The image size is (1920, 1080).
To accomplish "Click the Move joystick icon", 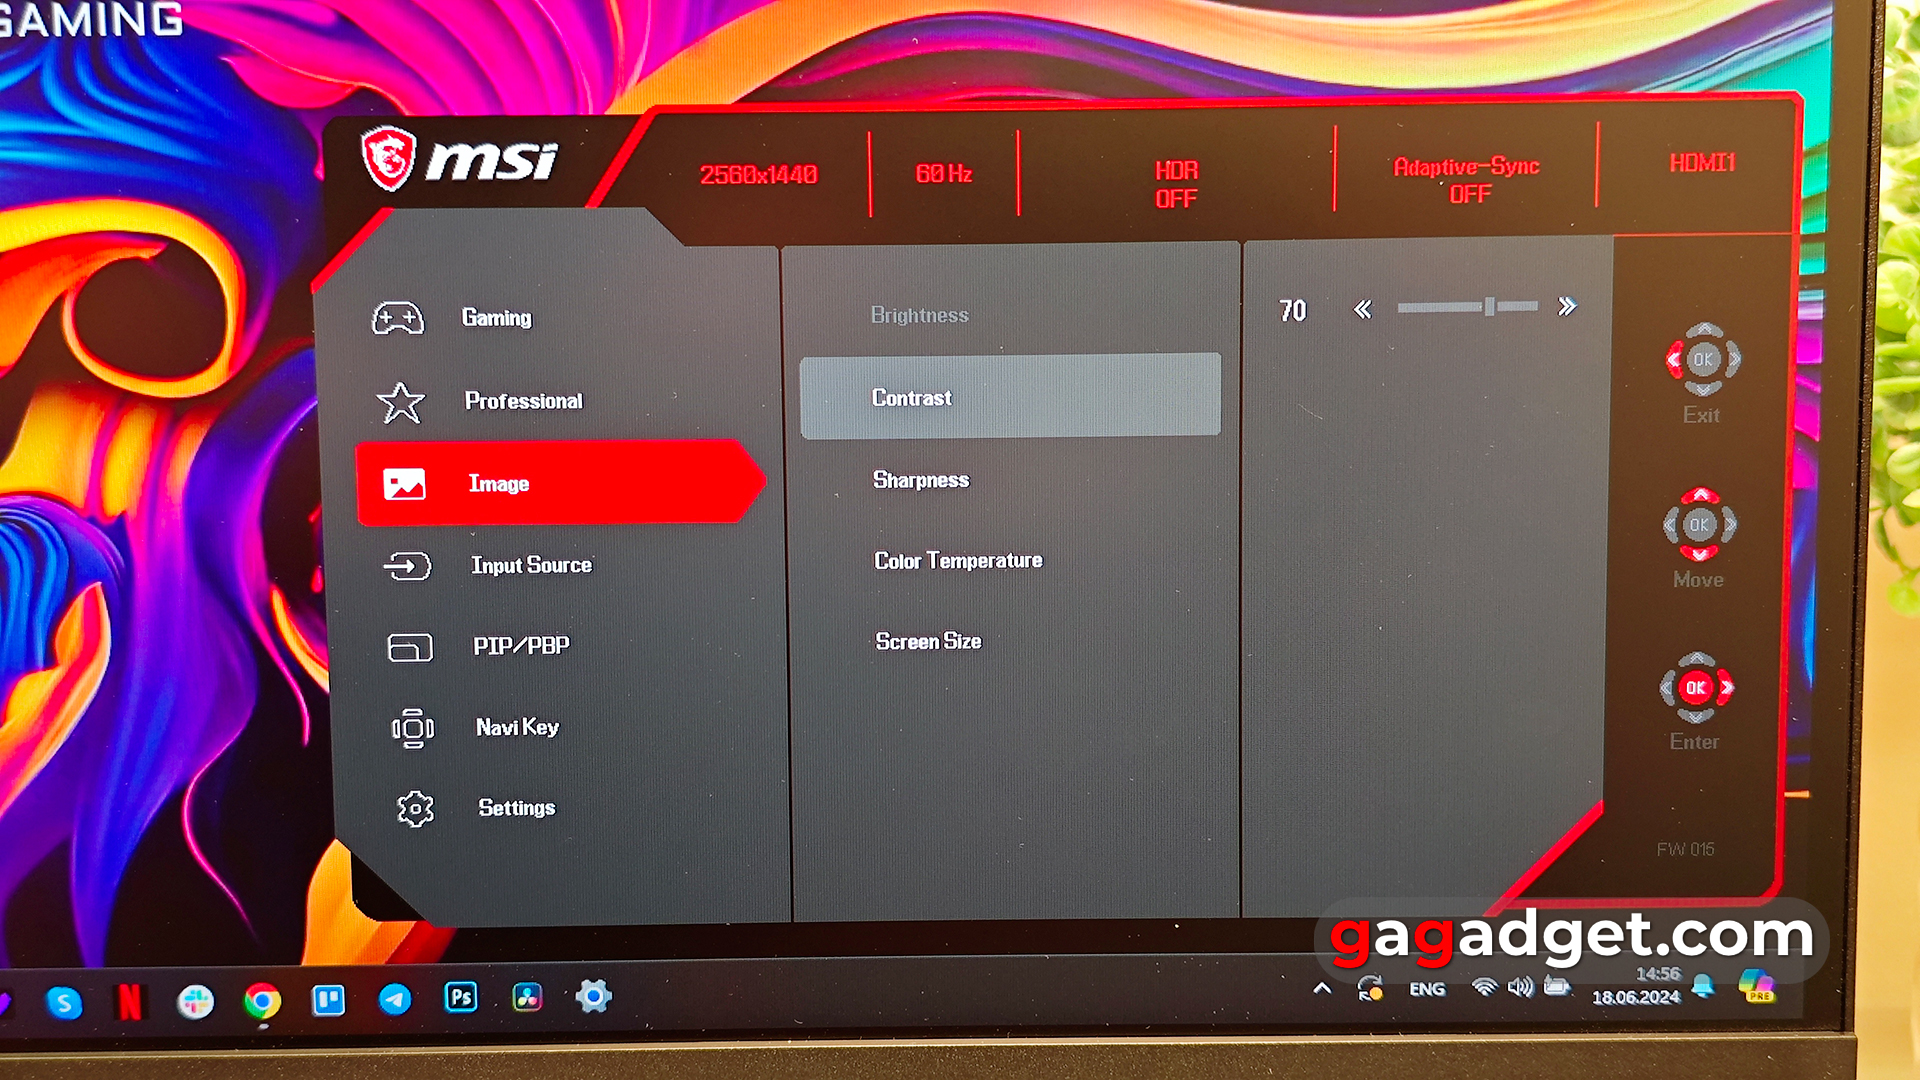I will click(1699, 524).
